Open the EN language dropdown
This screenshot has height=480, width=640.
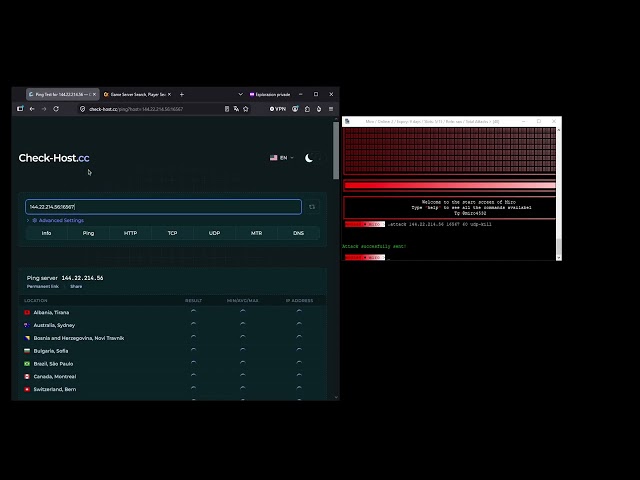point(282,158)
